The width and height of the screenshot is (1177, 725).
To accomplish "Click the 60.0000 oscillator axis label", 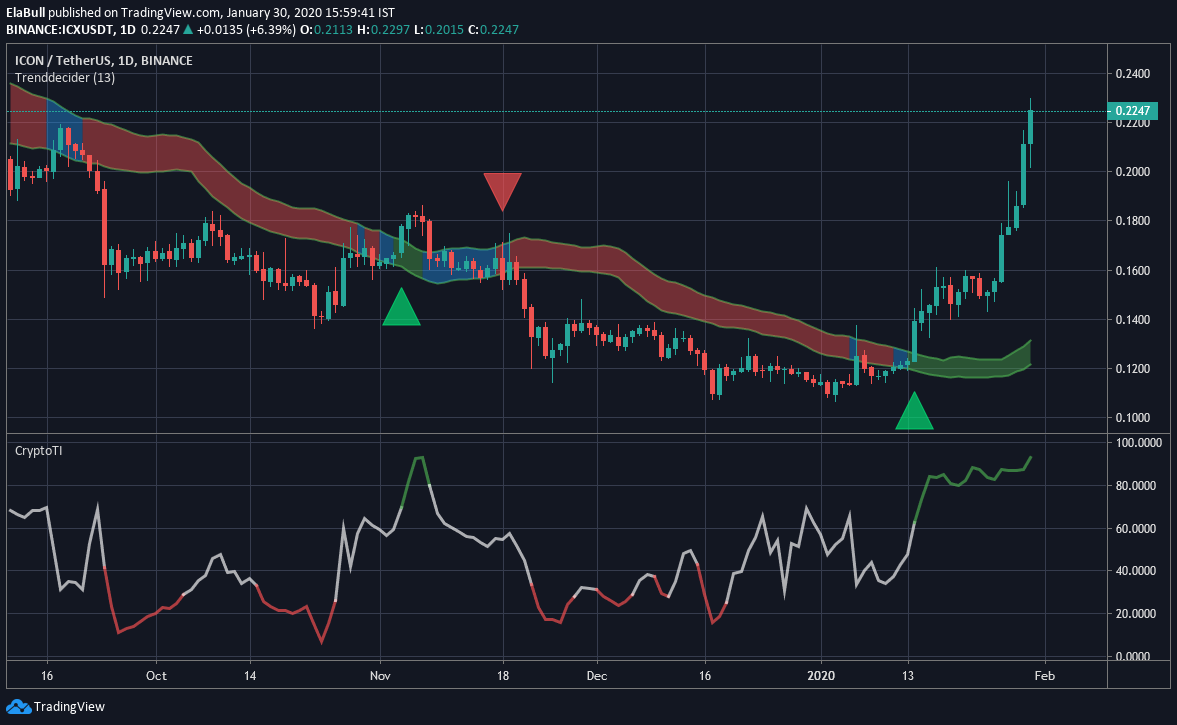I will tap(1135, 528).
